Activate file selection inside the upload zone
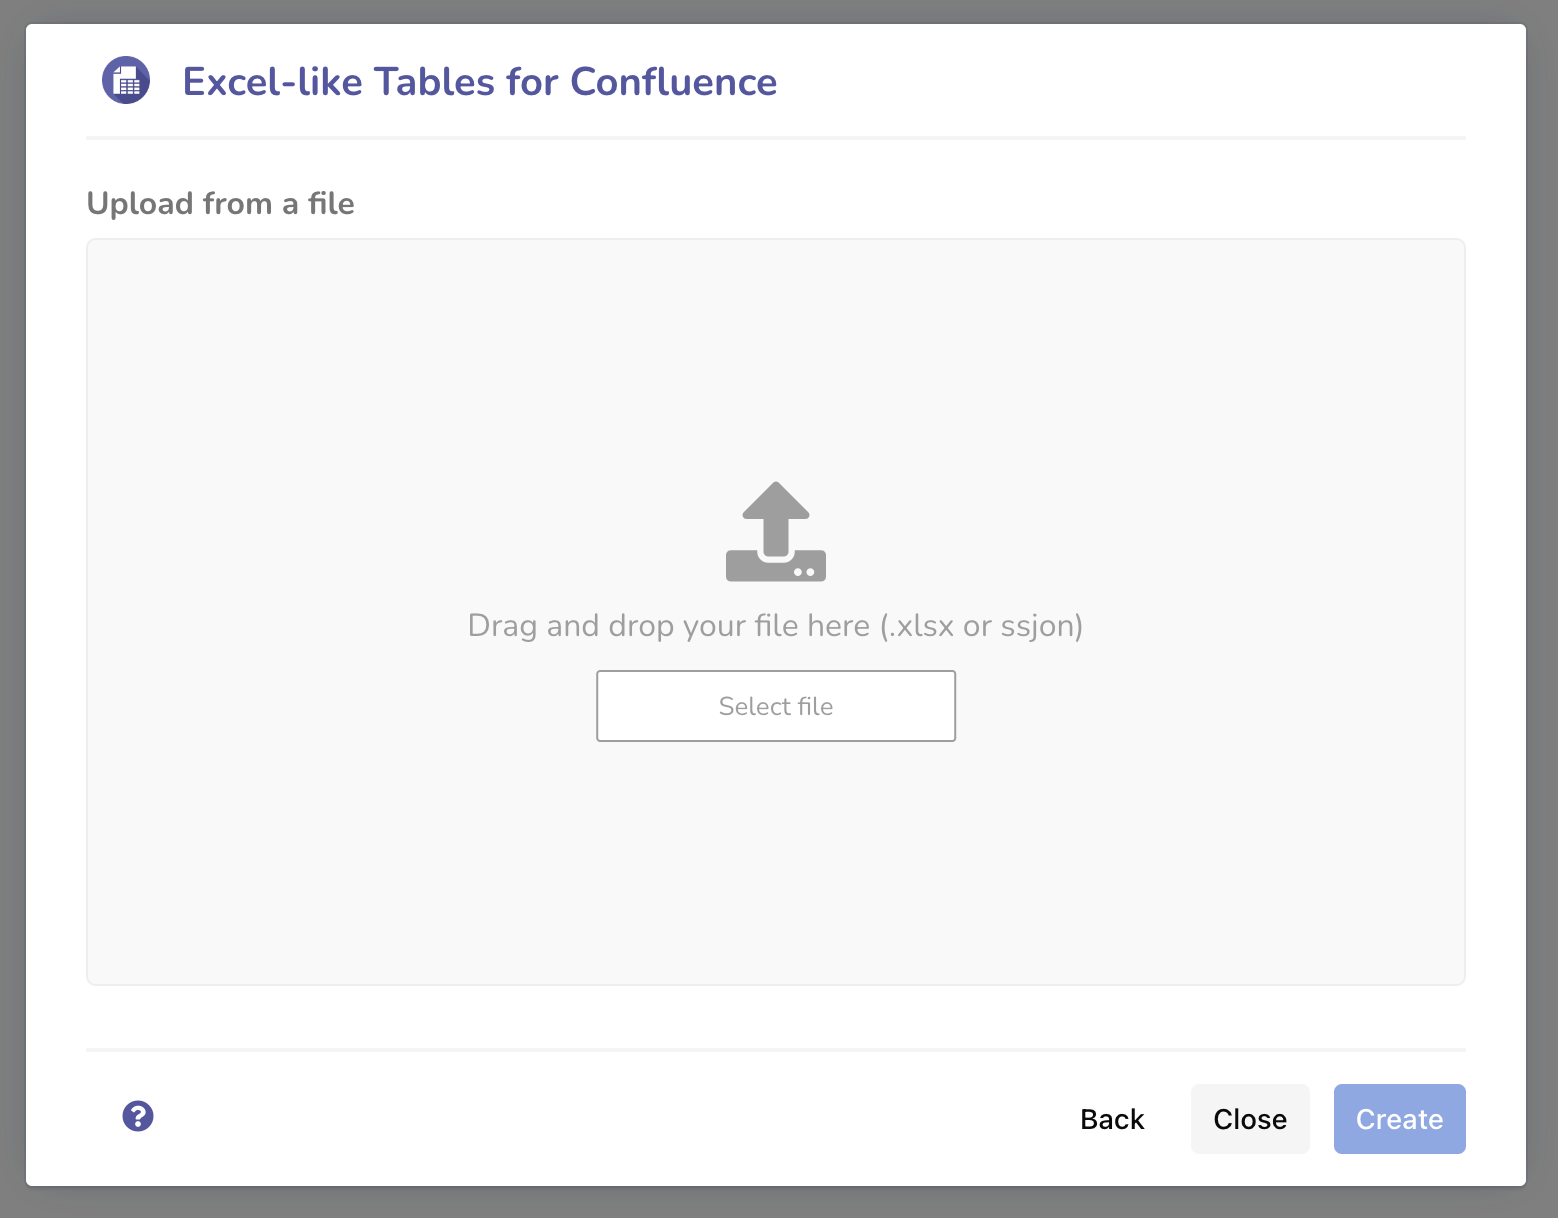 [775, 706]
